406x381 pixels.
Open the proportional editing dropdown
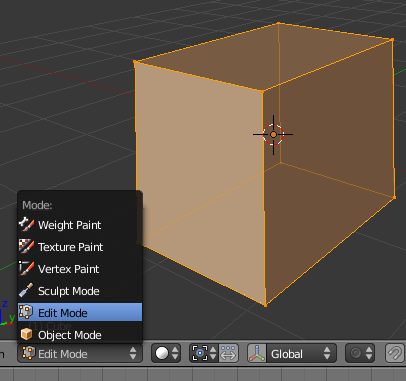360,353
